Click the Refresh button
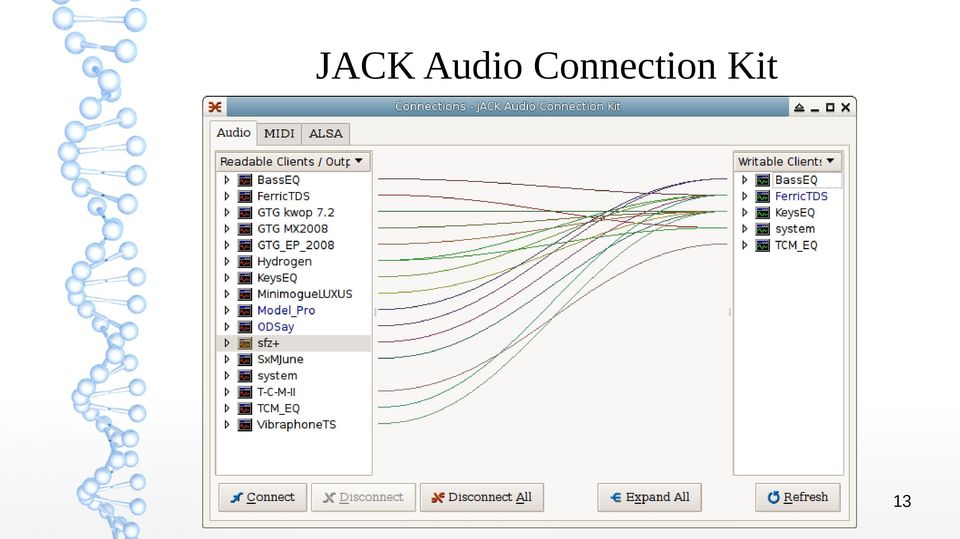The height and width of the screenshot is (539, 960). (798, 497)
